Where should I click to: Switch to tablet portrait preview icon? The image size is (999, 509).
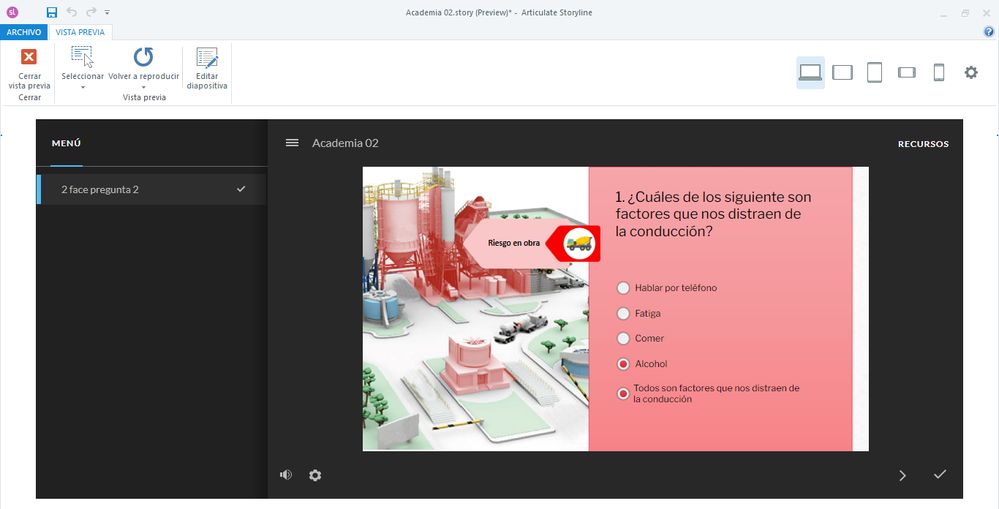[x=874, y=72]
